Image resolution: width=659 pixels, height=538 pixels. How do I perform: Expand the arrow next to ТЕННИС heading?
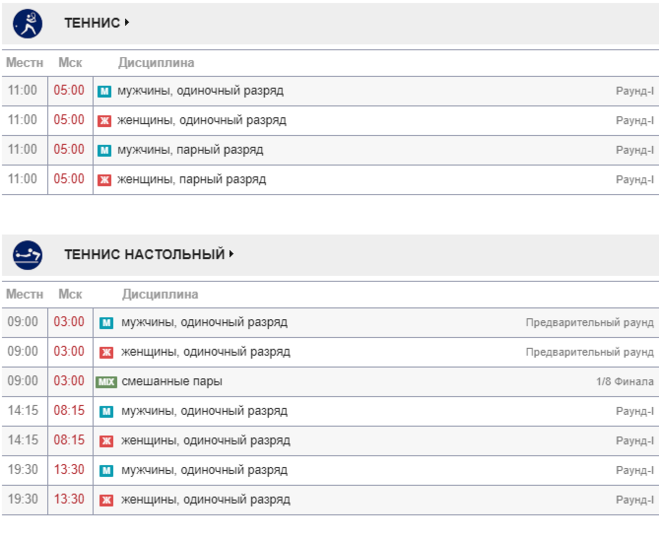(x=127, y=22)
